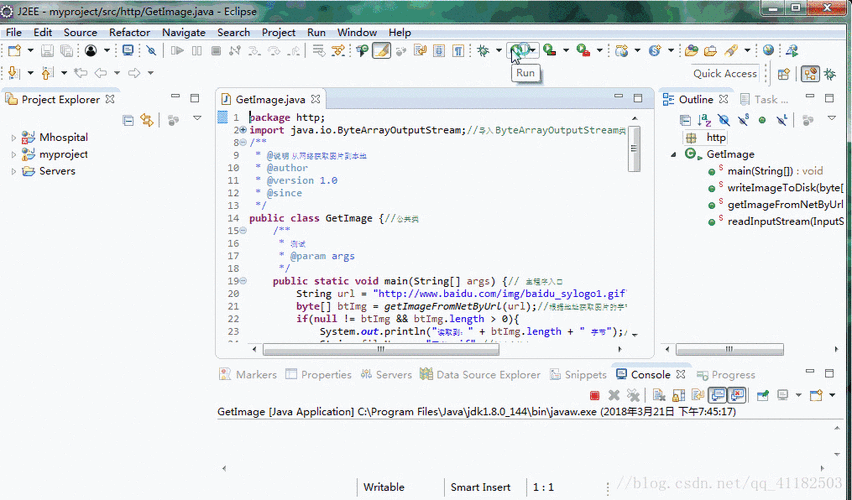Toggle Sort alphabetically in Outline toolbar
The image size is (852, 500).
pyautogui.click(x=704, y=120)
